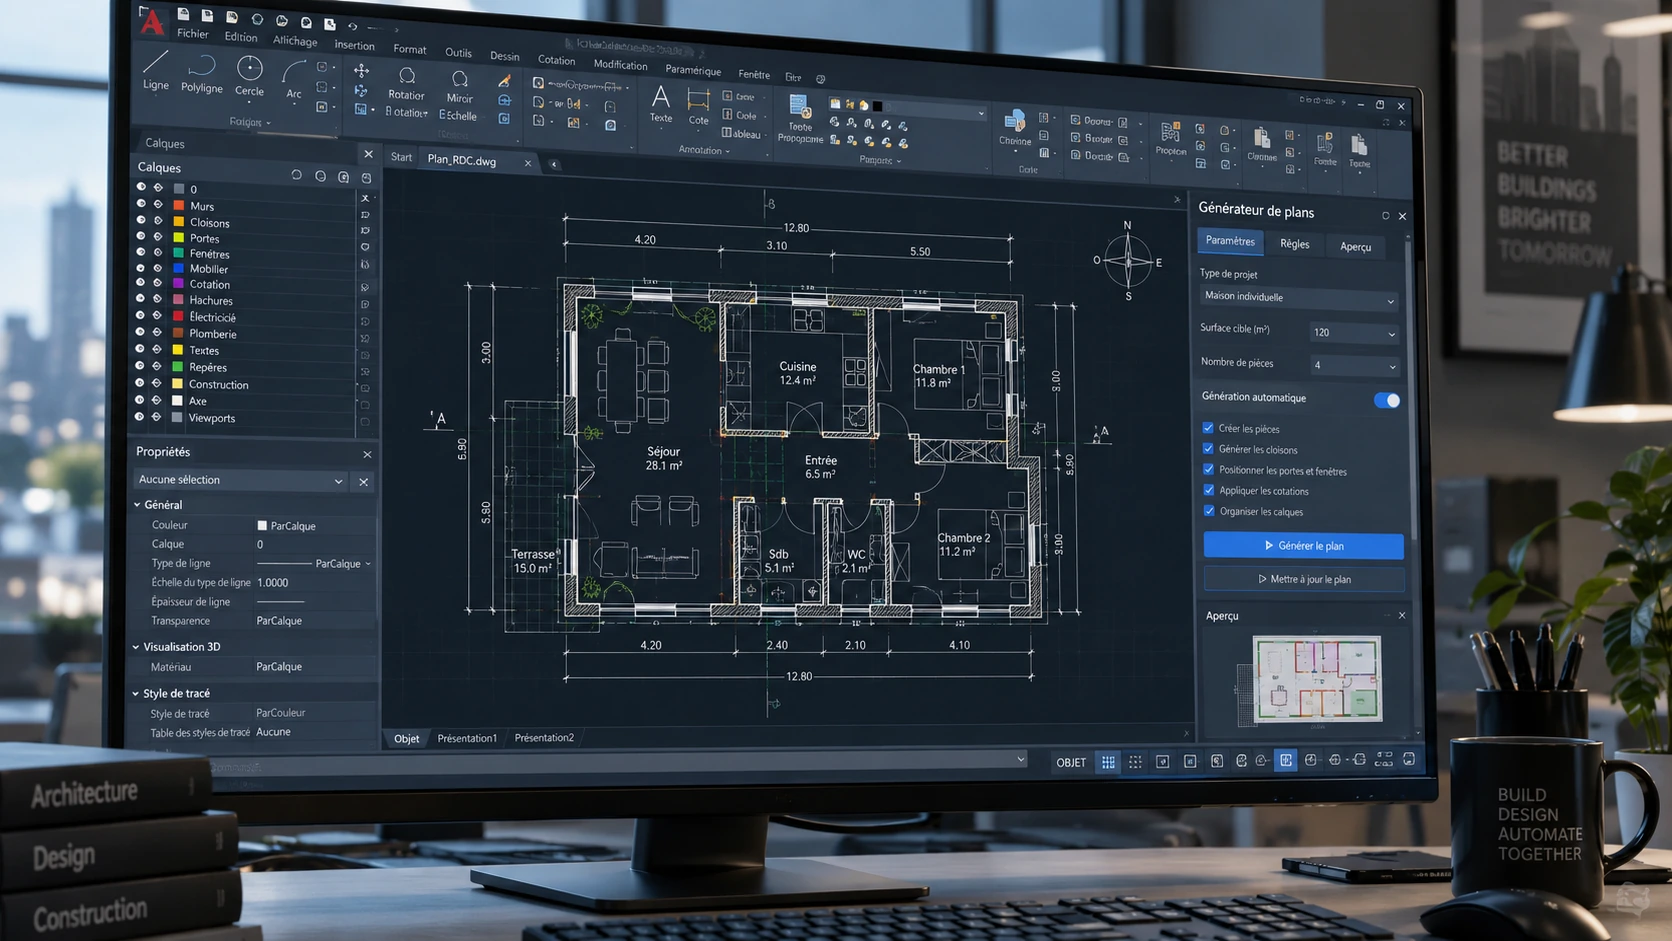
Task: Close the Propriétés panel
Action: tap(367, 454)
